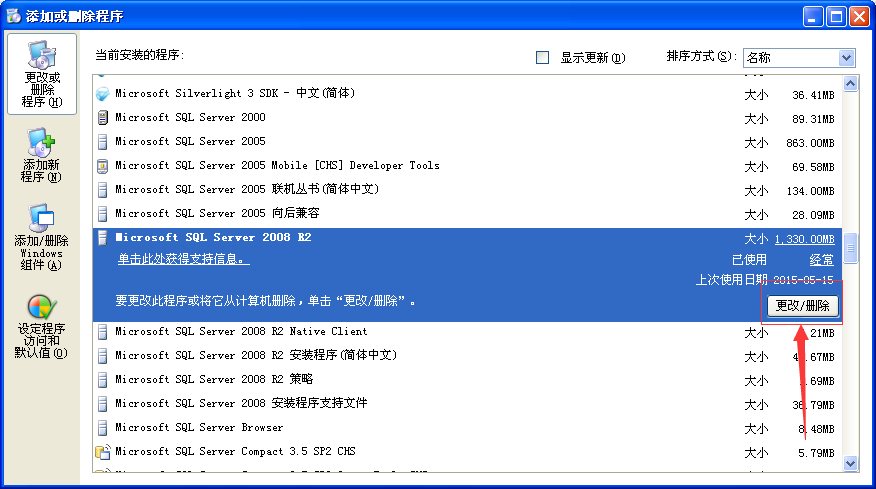Select Microsoft SQL Server Browser entry
The width and height of the screenshot is (876, 489).
(x=199, y=428)
